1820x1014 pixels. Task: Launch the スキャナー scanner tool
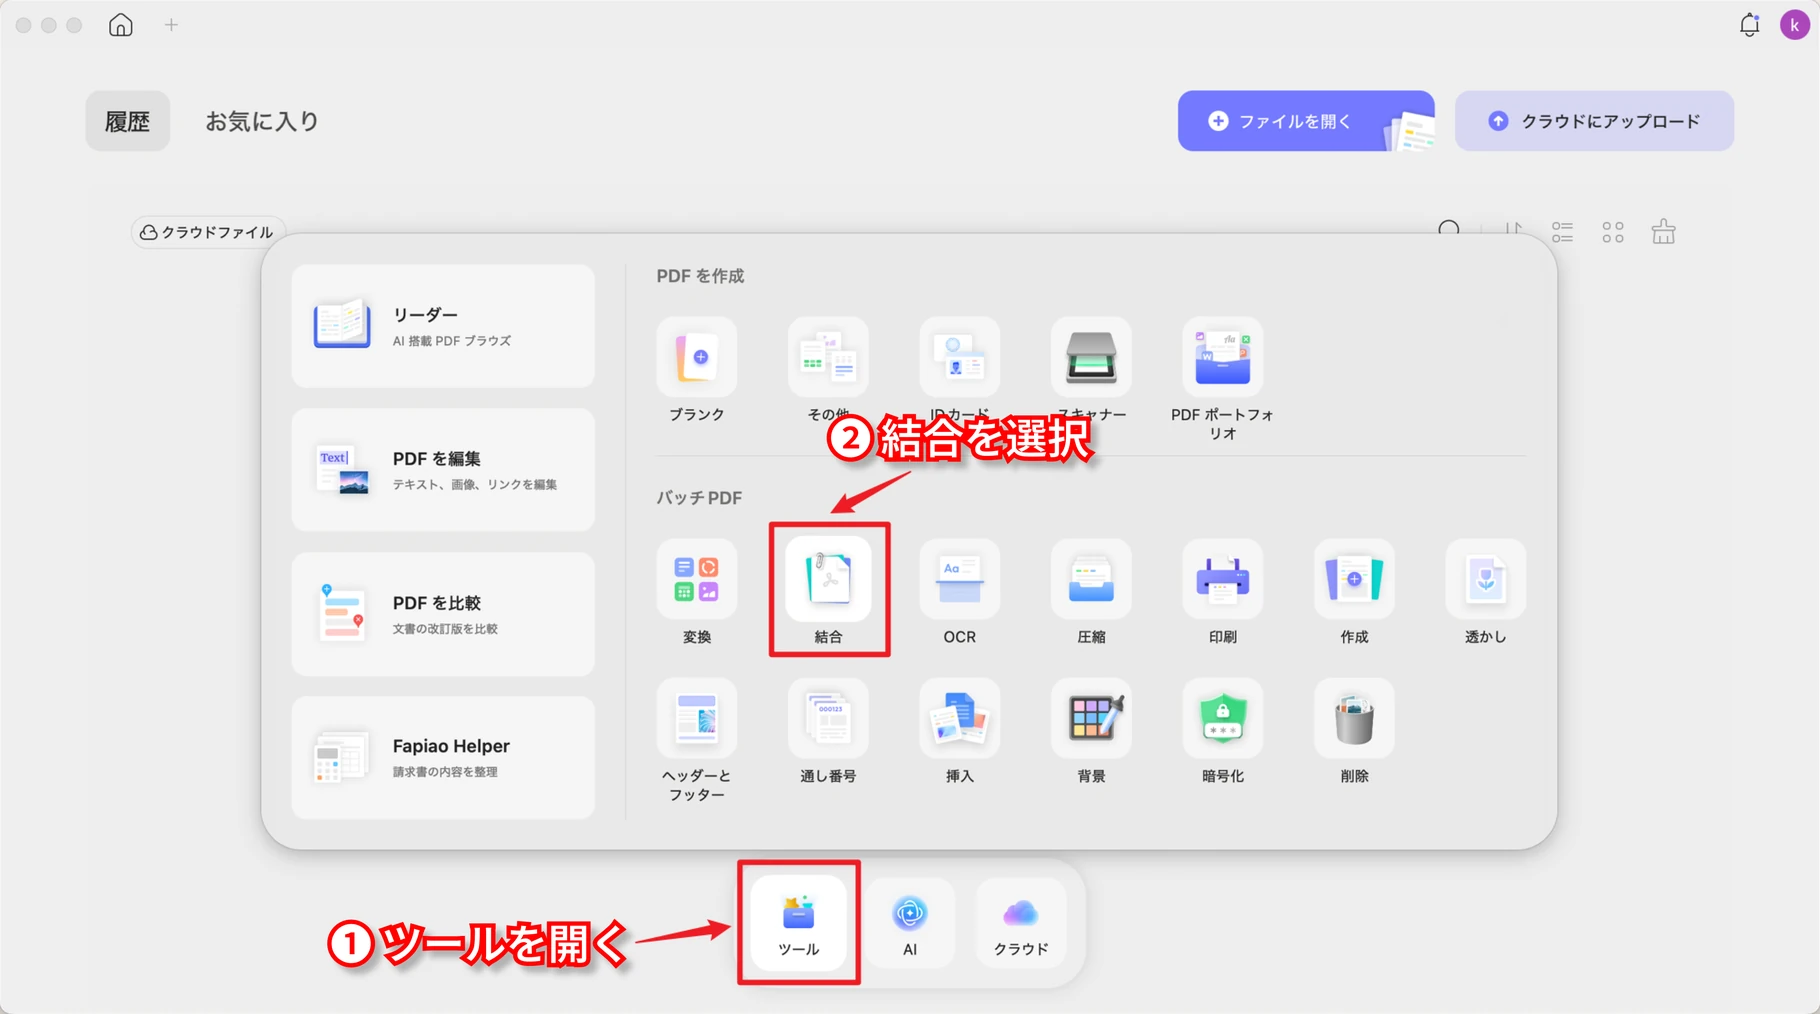[x=1091, y=357]
